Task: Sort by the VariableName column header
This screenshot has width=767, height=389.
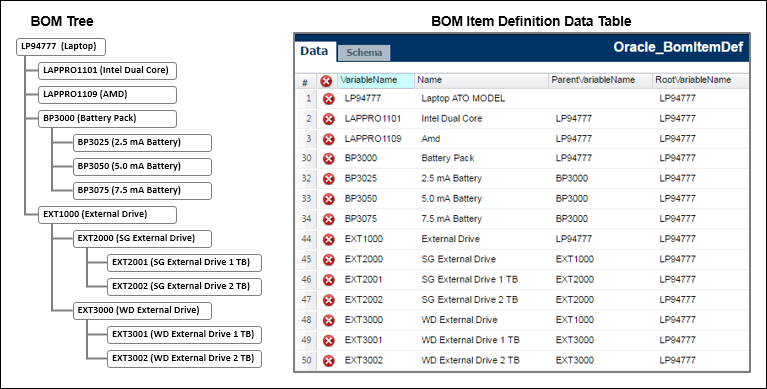Action: (376, 80)
